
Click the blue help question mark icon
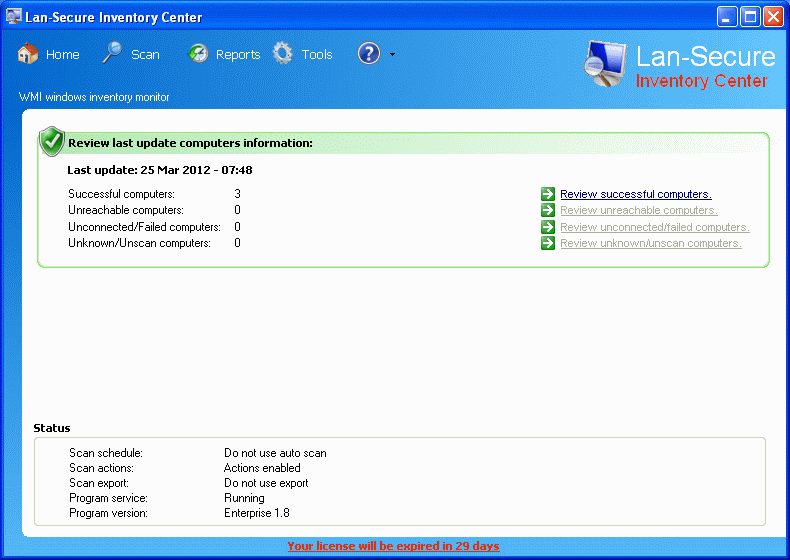(x=369, y=53)
